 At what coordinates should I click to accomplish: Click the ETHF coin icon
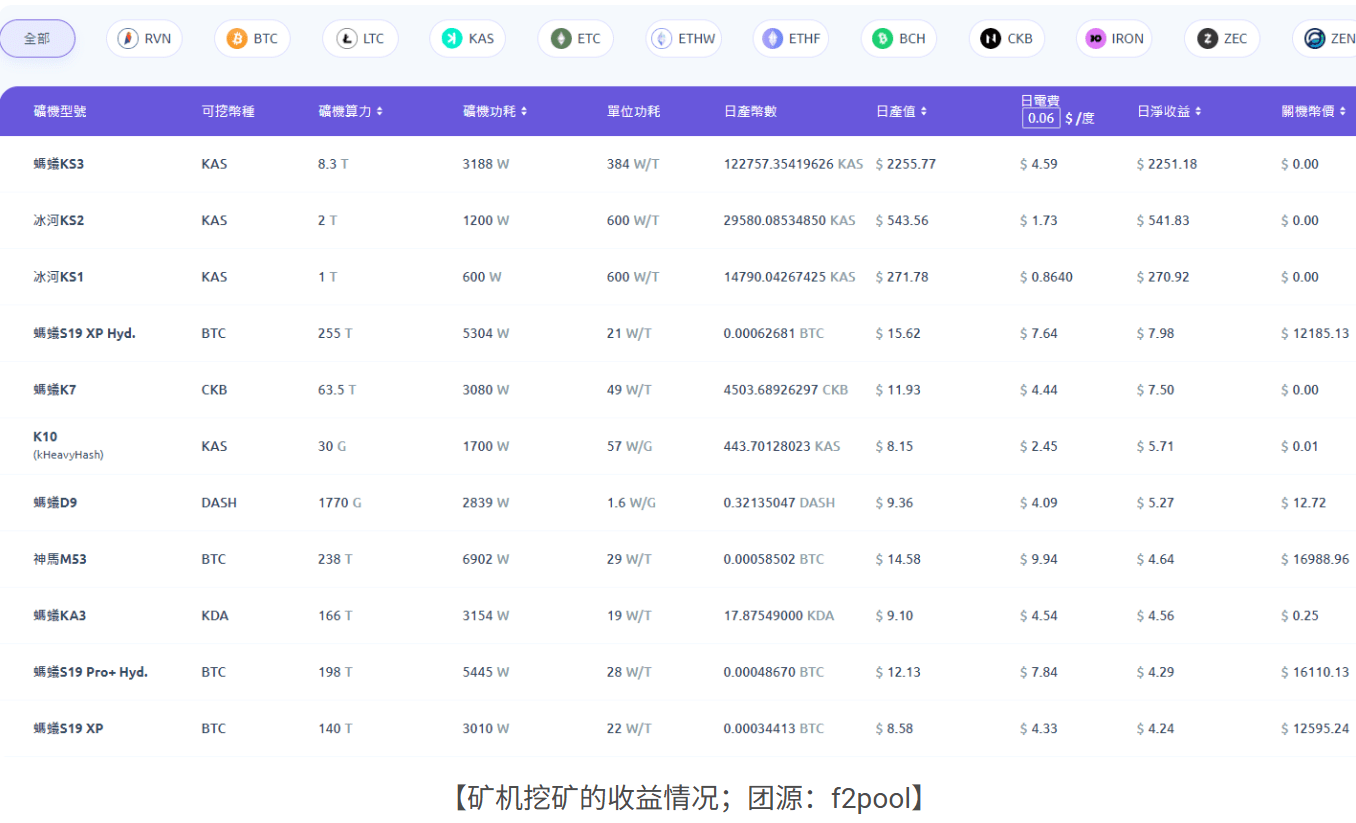tap(772, 39)
